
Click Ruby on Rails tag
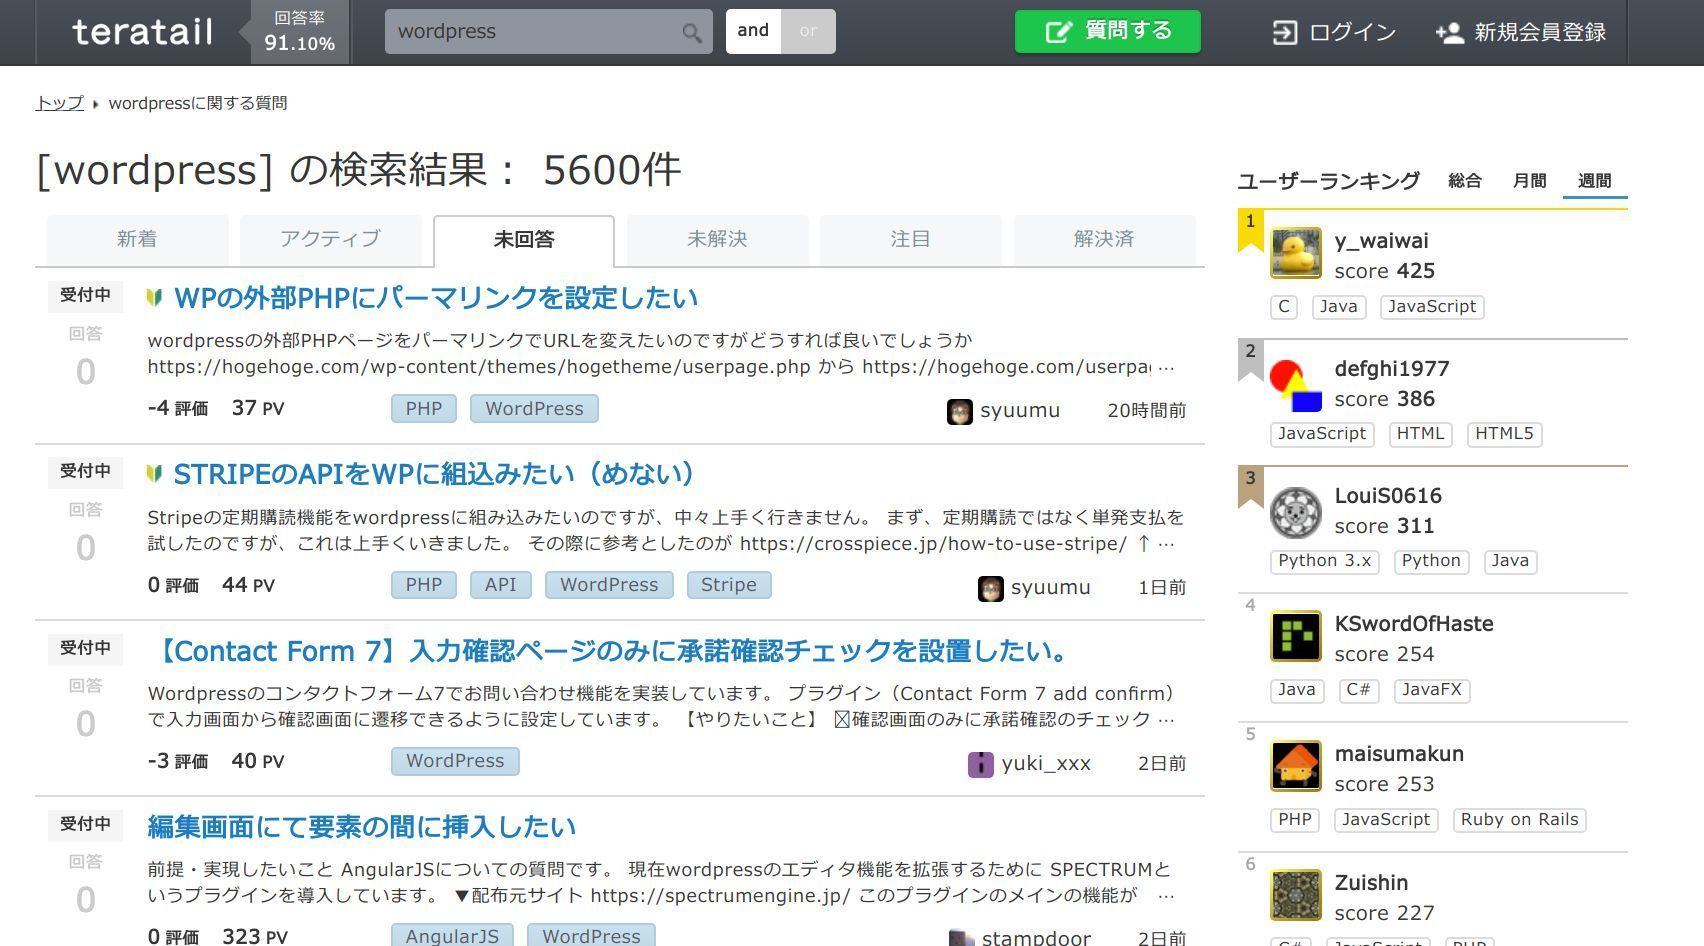[1519, 820]
